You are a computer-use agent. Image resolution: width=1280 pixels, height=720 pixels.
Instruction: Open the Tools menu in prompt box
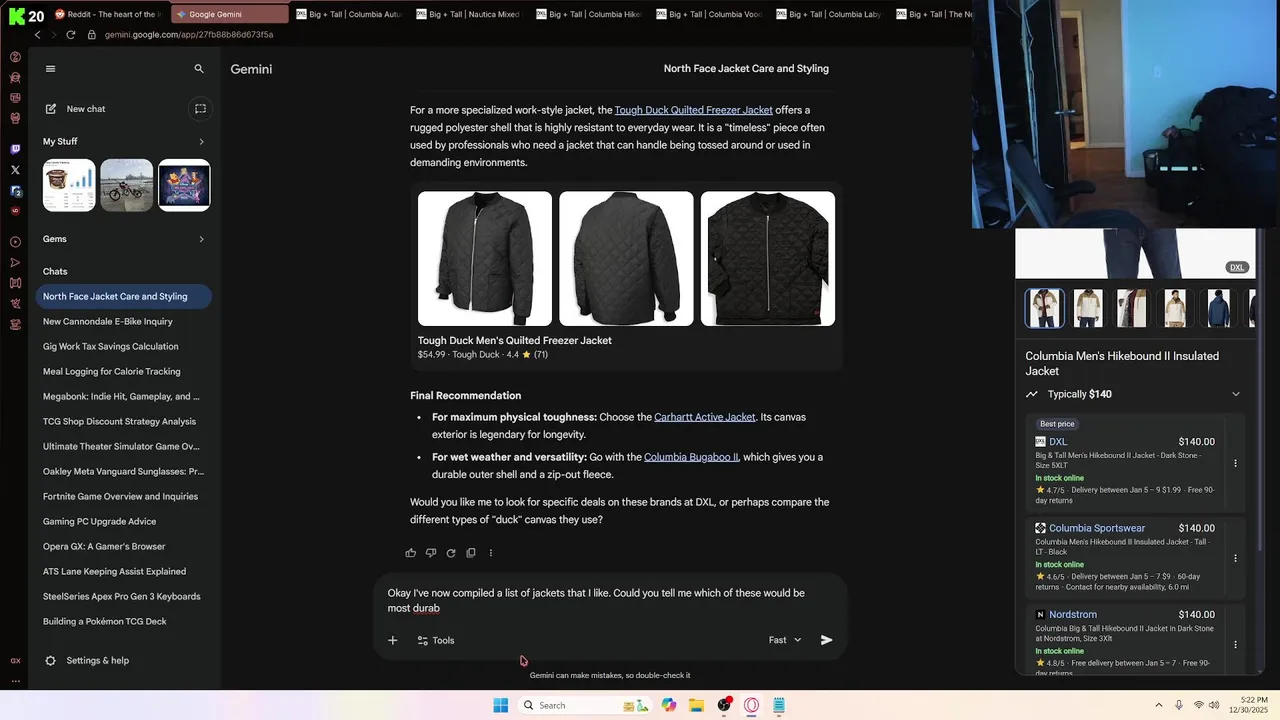pyautogui.click(x=436, y=640)
